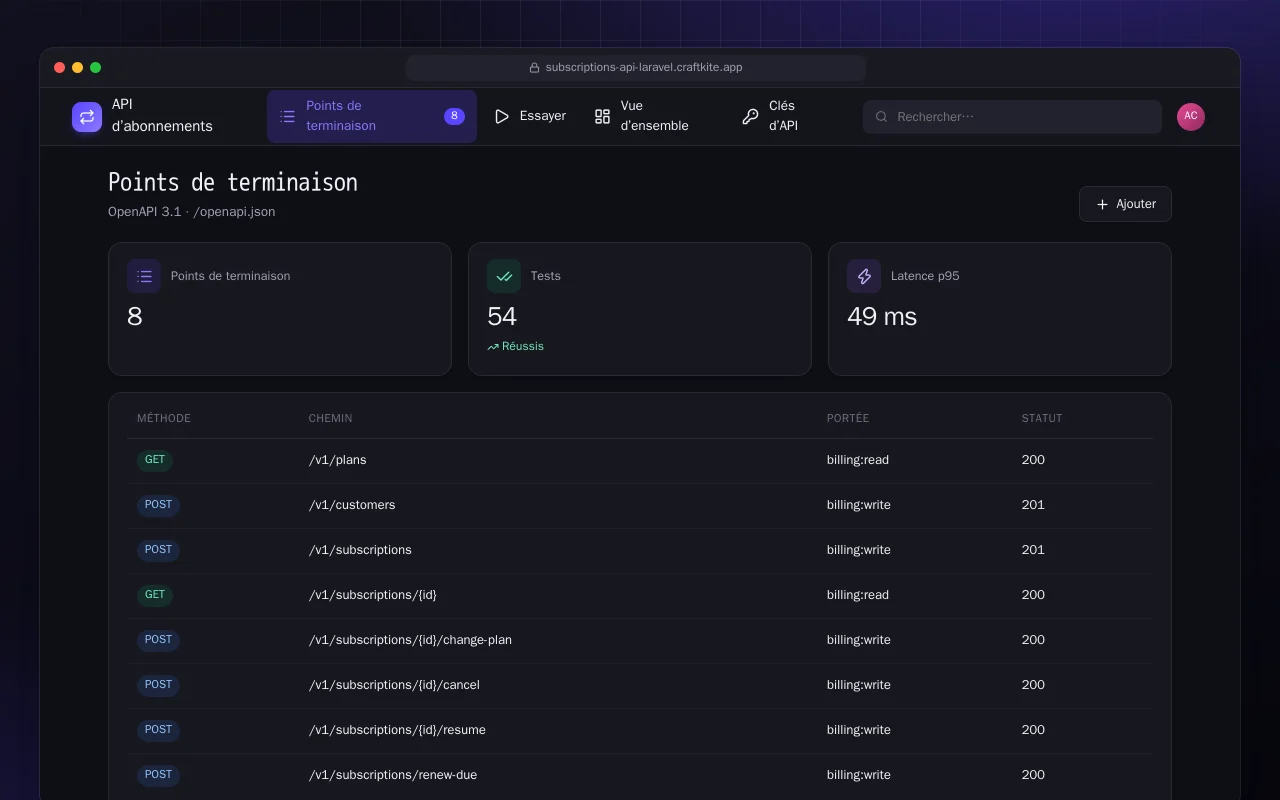This screenshot has height=800, width=1280.
Task: Click the key icon for Clés d'API
Action: point(750,117)
